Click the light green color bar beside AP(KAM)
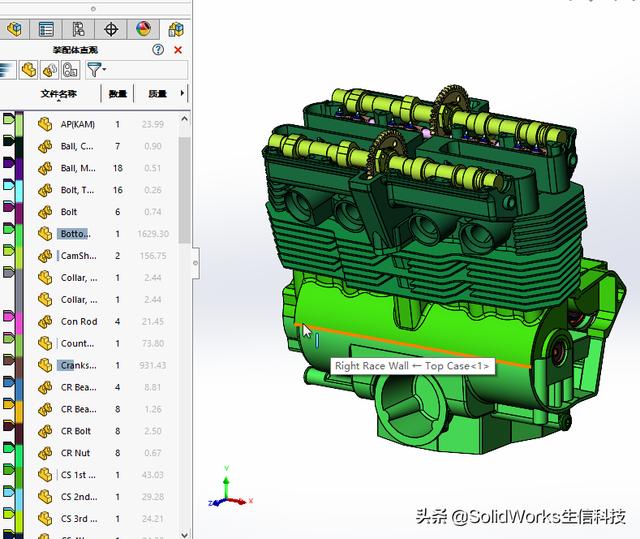Screen dimensions: 640x539 pos(19,124)
